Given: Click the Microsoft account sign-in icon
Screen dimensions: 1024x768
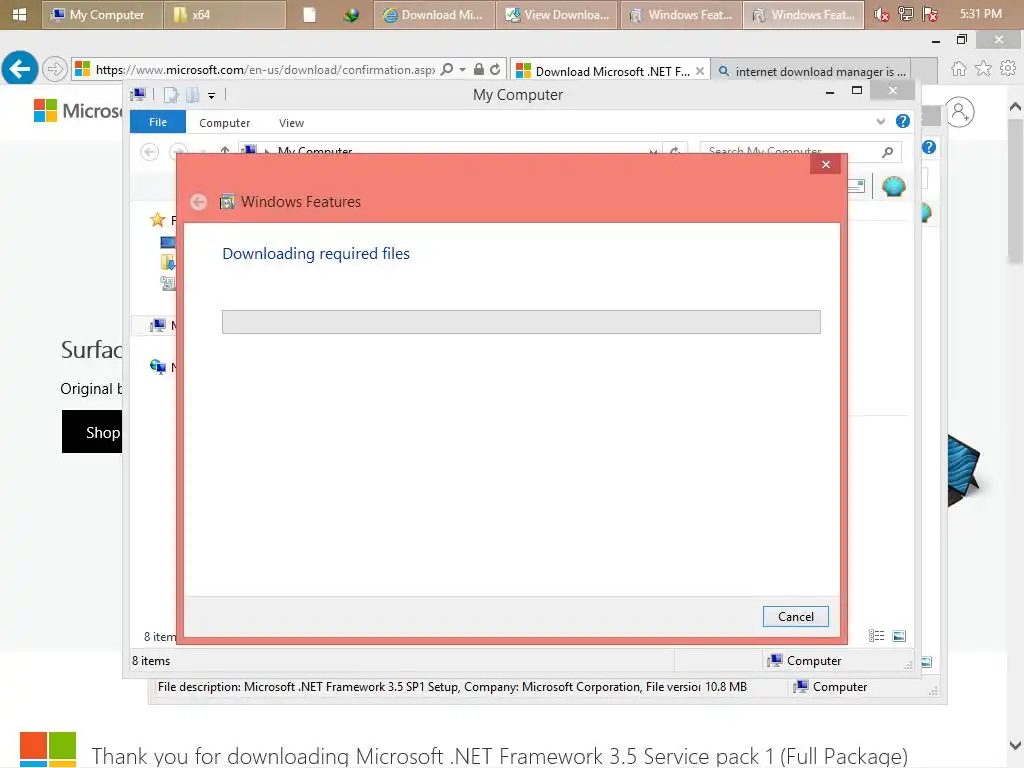Looking at the screenshot, I should pos(959,112).
